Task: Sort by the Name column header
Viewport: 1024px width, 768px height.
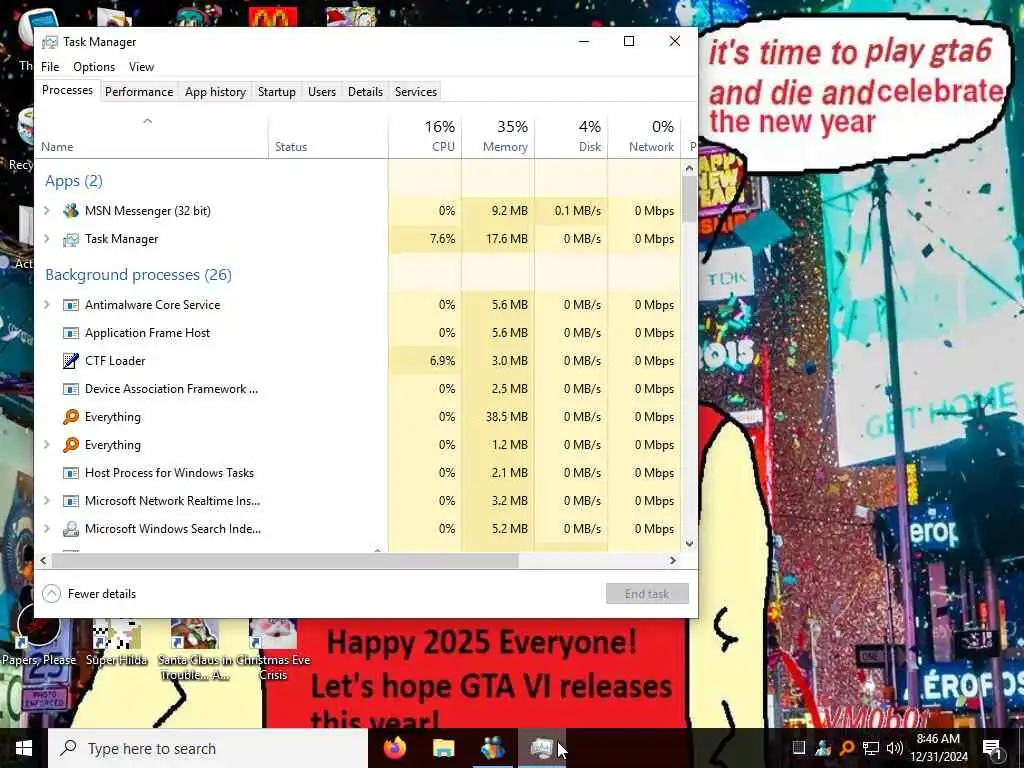Action: 152,137
